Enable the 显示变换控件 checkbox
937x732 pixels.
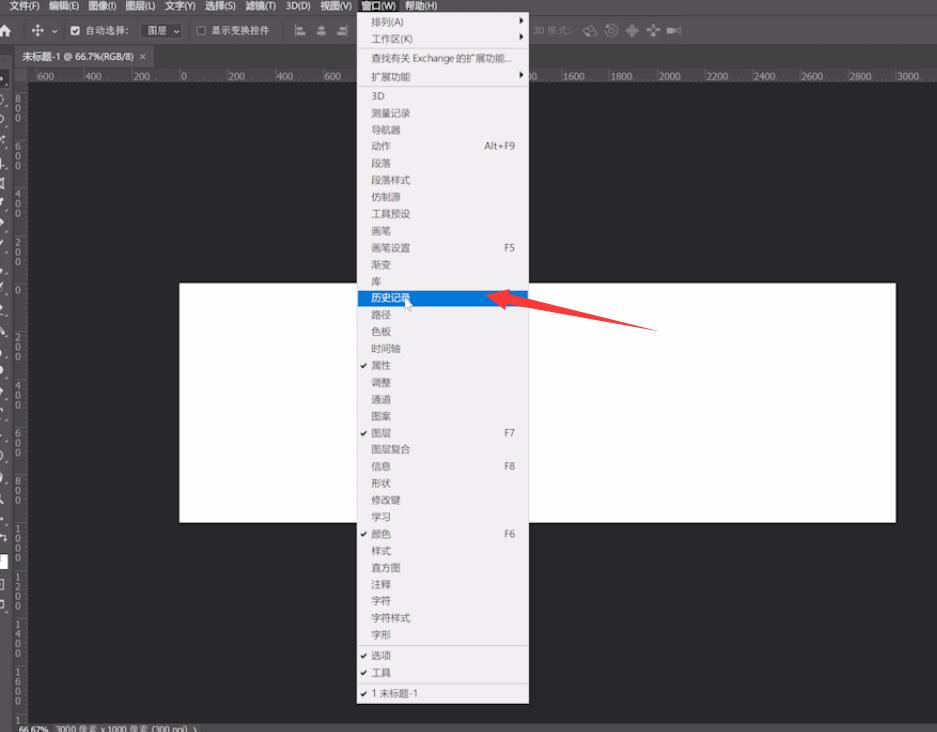201,30
